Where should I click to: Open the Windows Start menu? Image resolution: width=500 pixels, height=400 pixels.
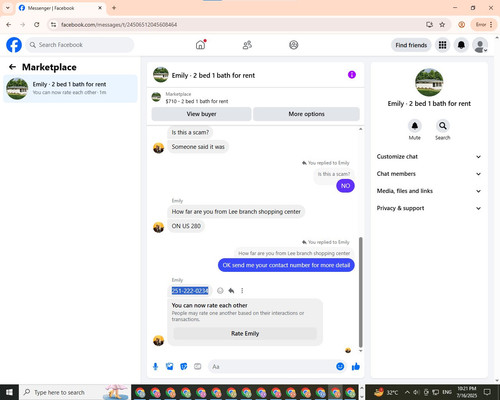pos(9,392)
